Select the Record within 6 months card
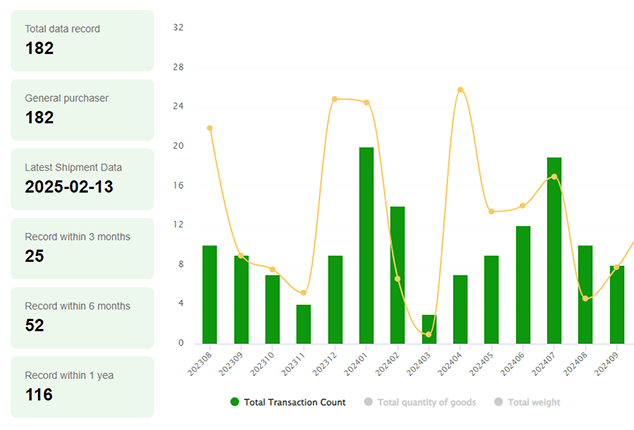 pyautogui.click(x=82, y=318)
